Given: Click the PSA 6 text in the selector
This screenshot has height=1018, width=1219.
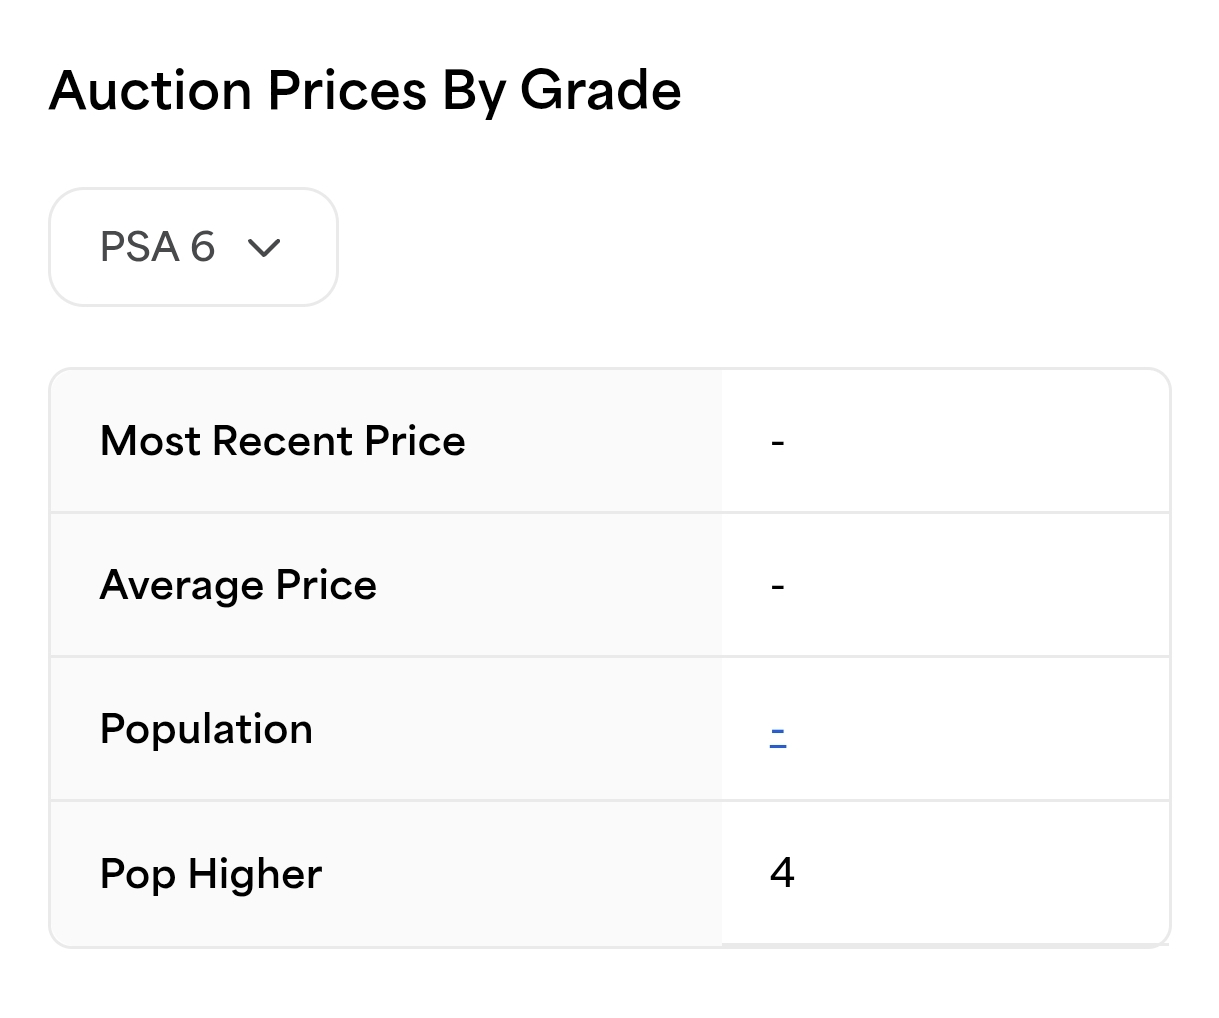Looking at the screenshot, I should coord(157,247).
